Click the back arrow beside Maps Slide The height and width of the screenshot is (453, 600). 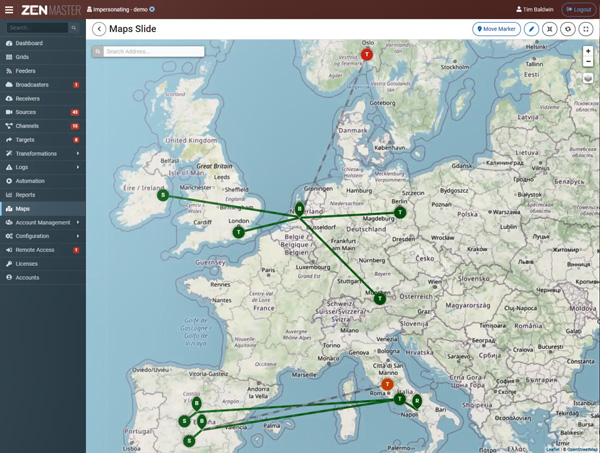coord(99,29)
